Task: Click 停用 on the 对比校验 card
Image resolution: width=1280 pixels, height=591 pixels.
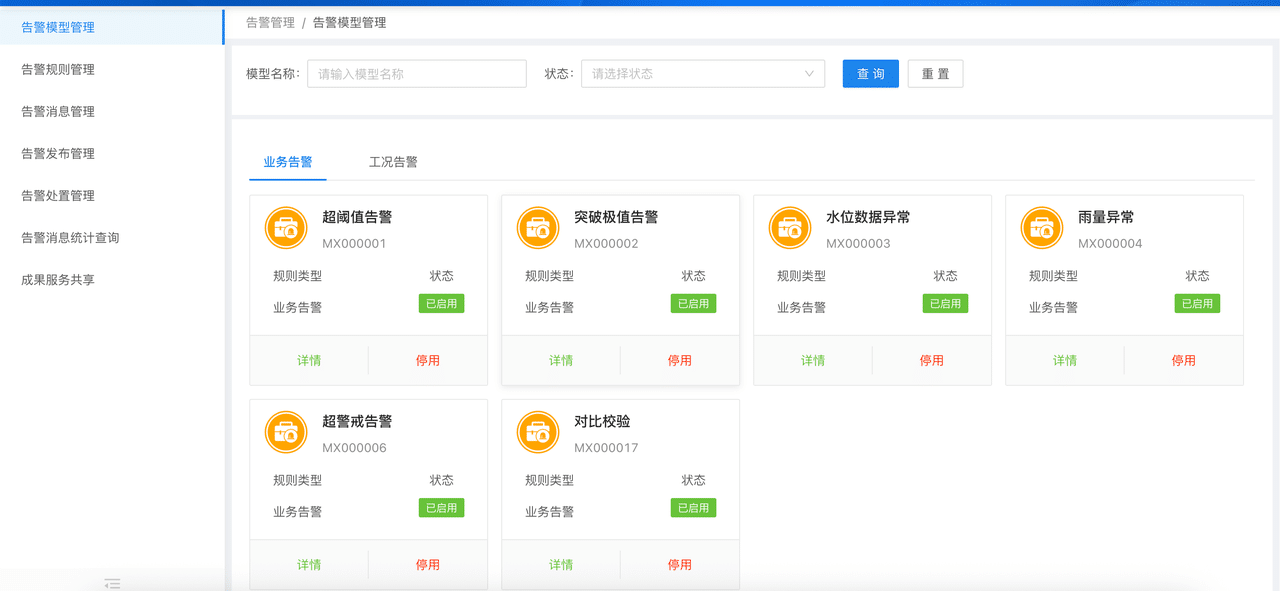Action: (680, 564)
